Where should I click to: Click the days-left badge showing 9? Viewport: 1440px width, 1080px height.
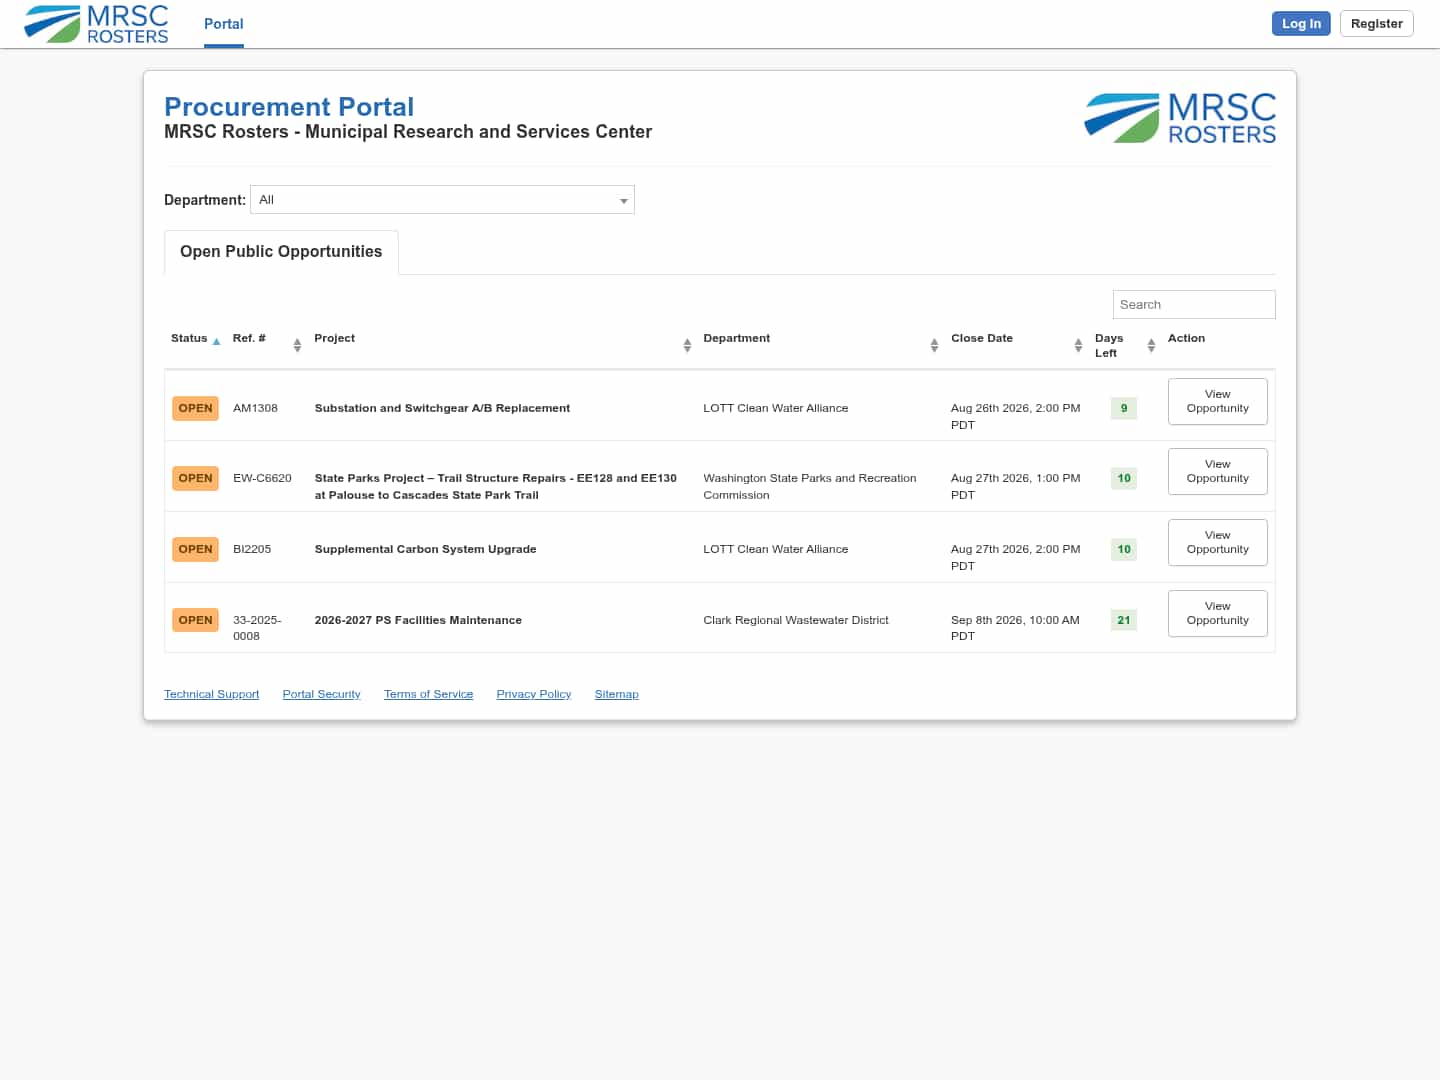point(1124,408)
